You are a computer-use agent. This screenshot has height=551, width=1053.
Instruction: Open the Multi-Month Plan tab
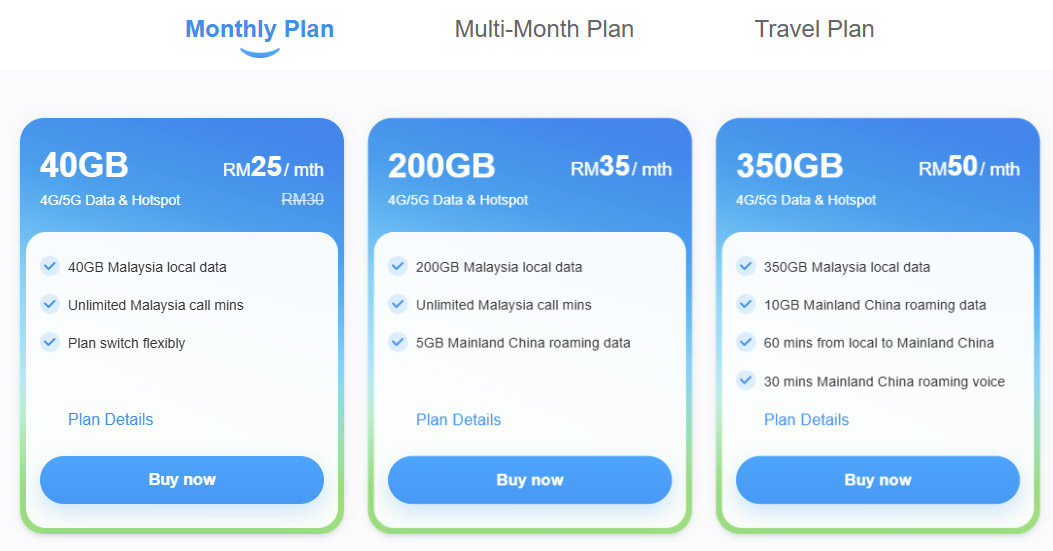[x=544, y=29]
